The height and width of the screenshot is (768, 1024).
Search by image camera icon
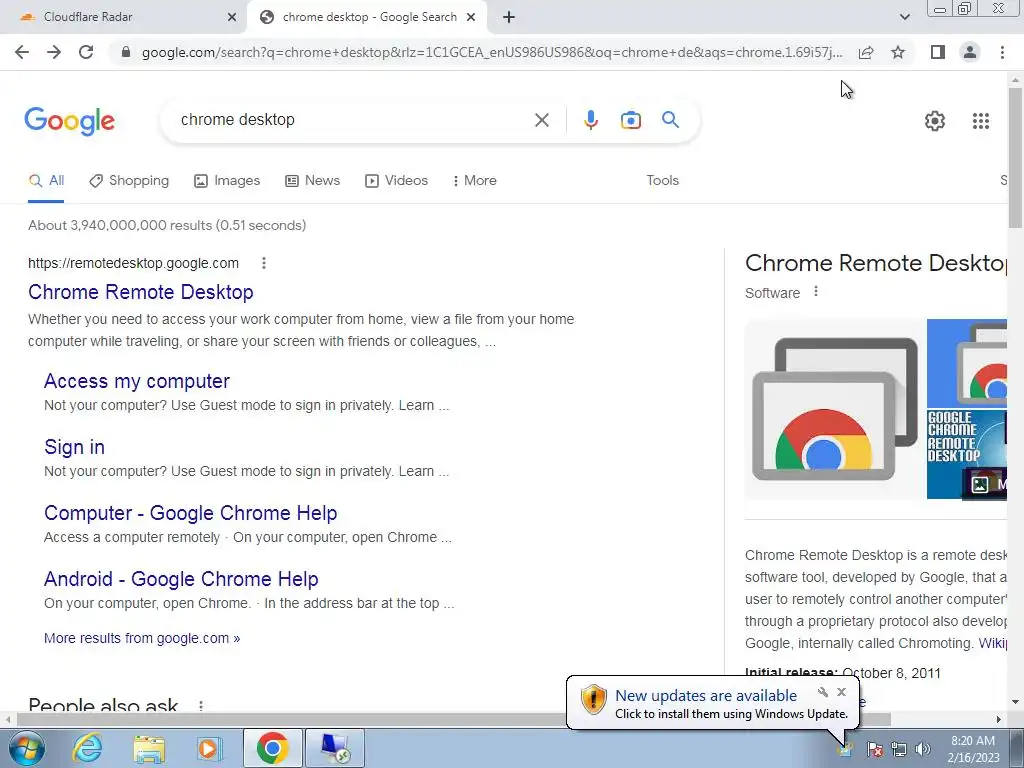coord(630,120)
